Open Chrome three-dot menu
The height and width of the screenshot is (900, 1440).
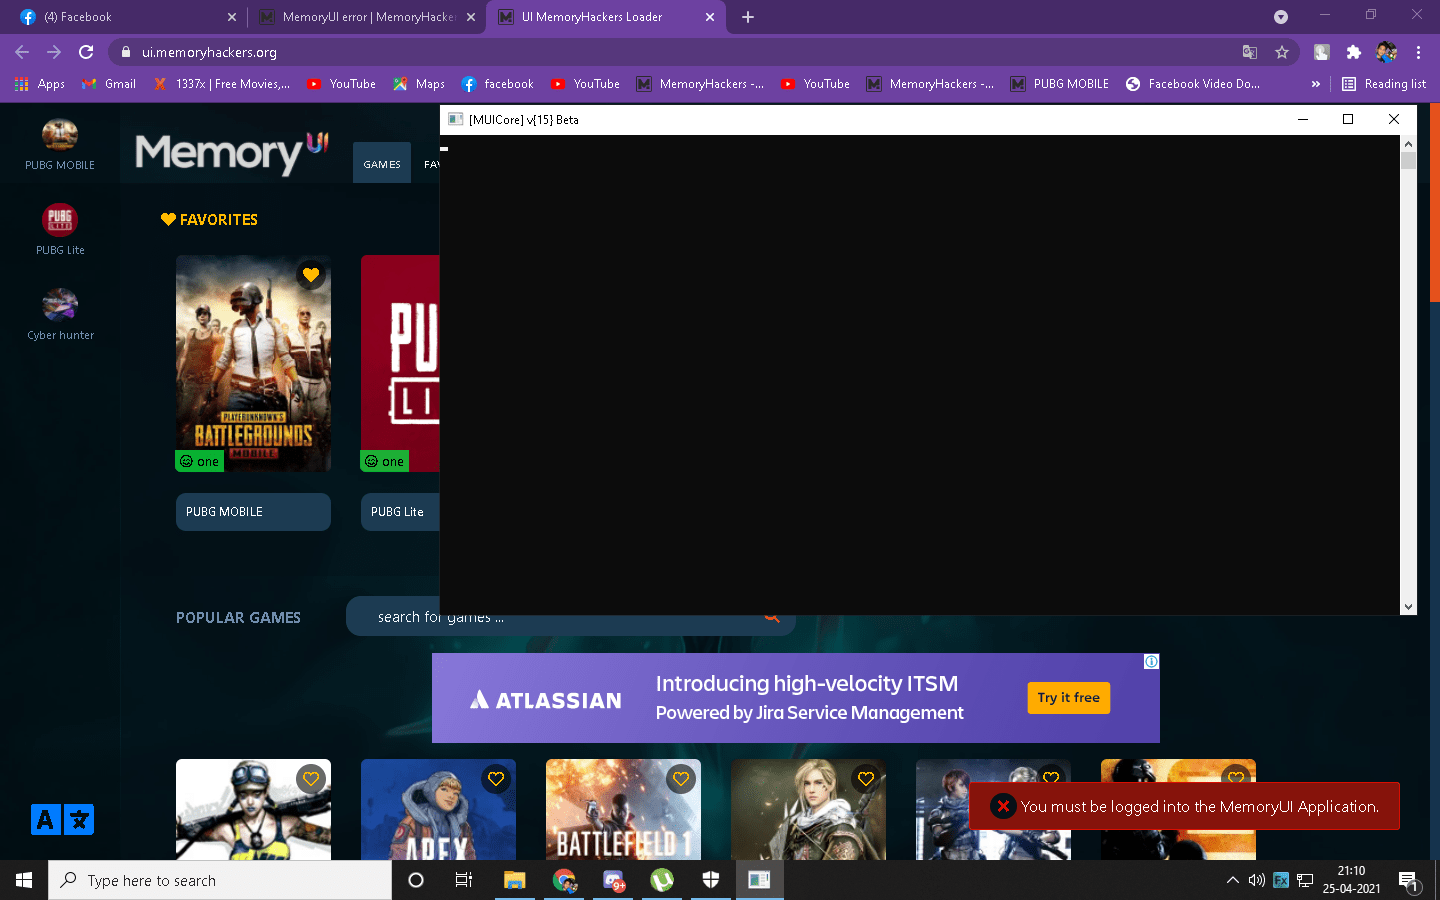1418,52
